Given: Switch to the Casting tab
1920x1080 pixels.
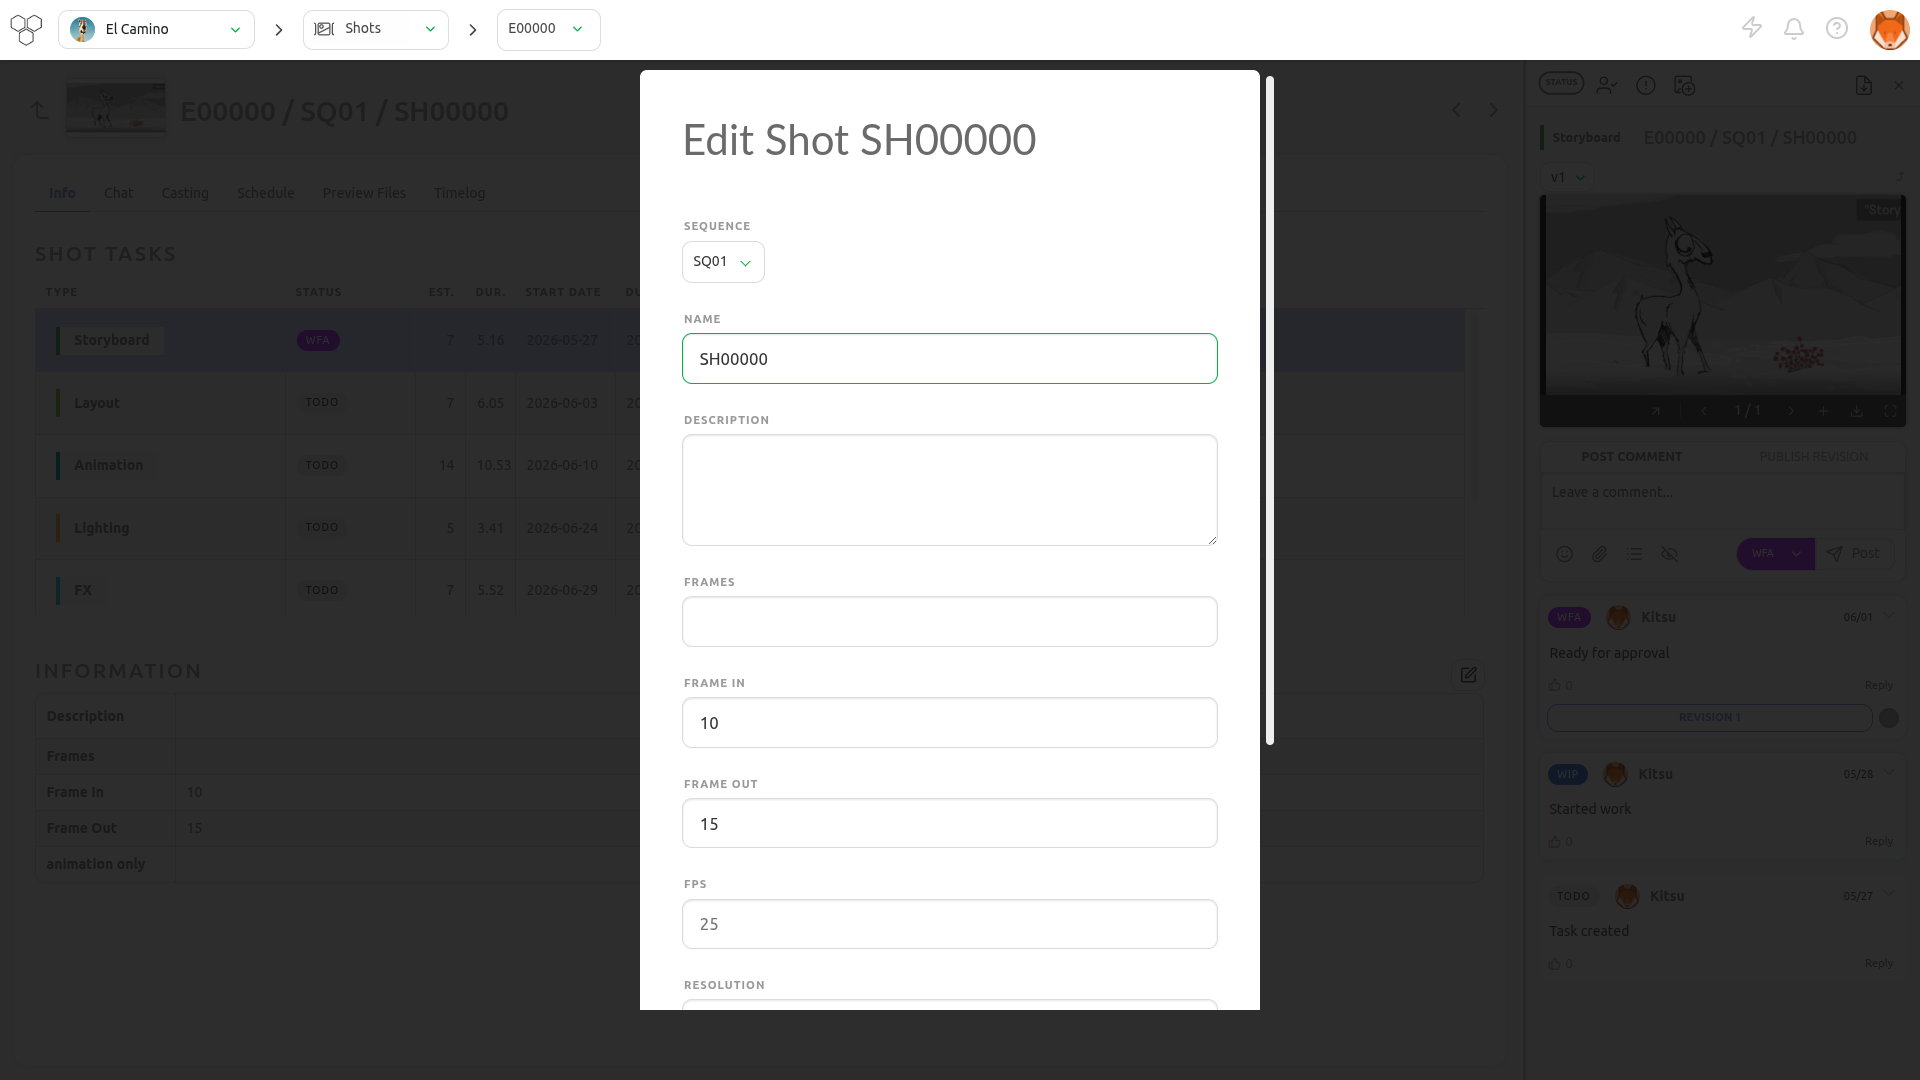Looking at the screenshot, I should (185, 193).
